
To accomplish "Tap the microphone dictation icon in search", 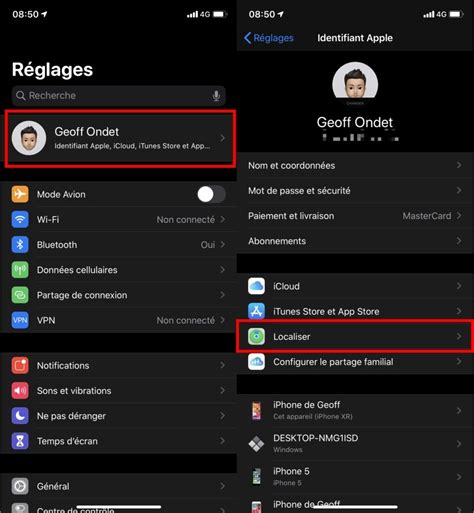I will (x=216, y=96).
